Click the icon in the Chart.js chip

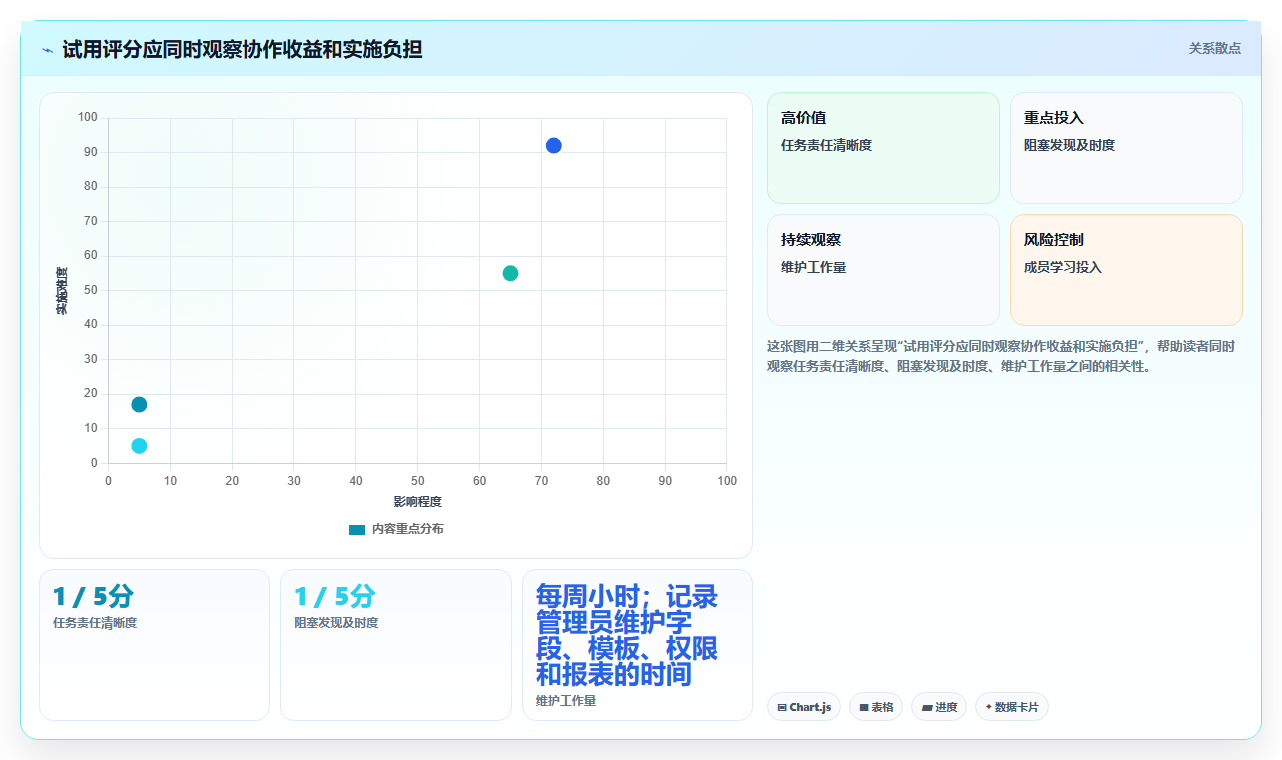[x=782, y=707]
